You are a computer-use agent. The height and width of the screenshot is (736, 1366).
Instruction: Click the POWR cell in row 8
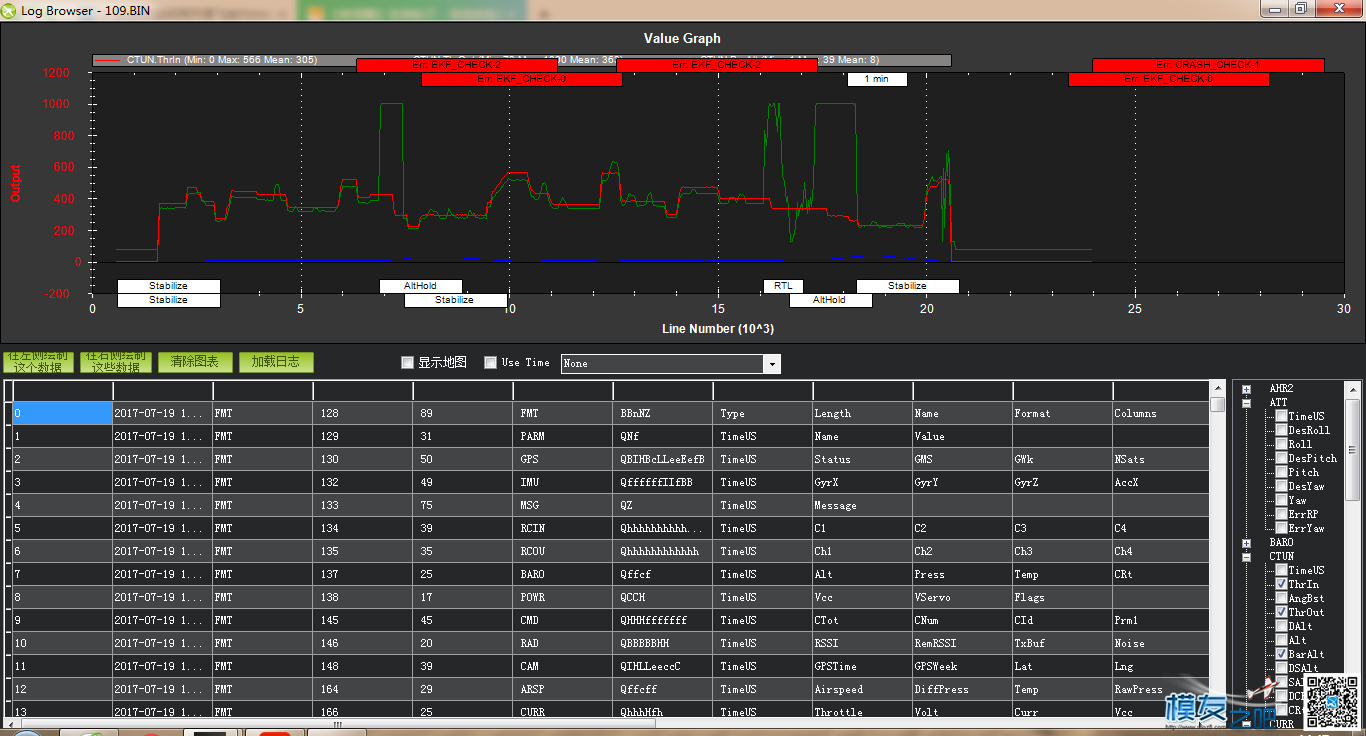tap(563, 597)
